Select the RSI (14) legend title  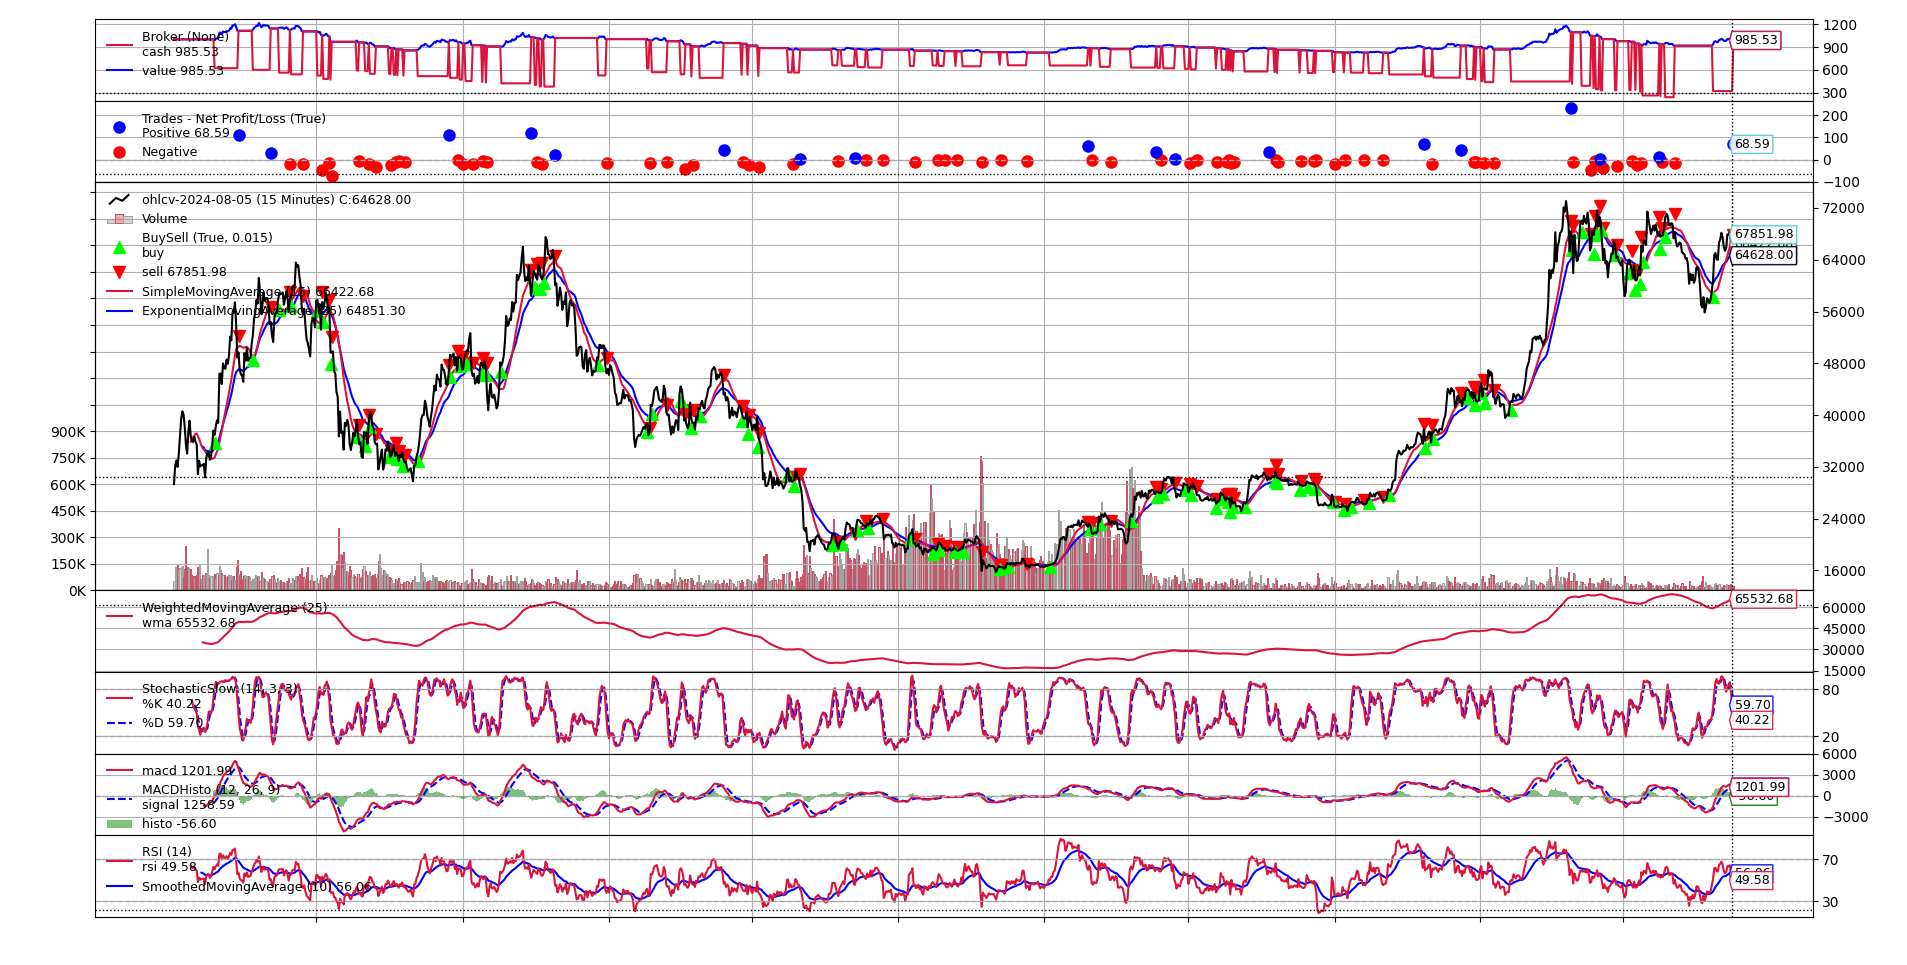click(x=166, y=852)
